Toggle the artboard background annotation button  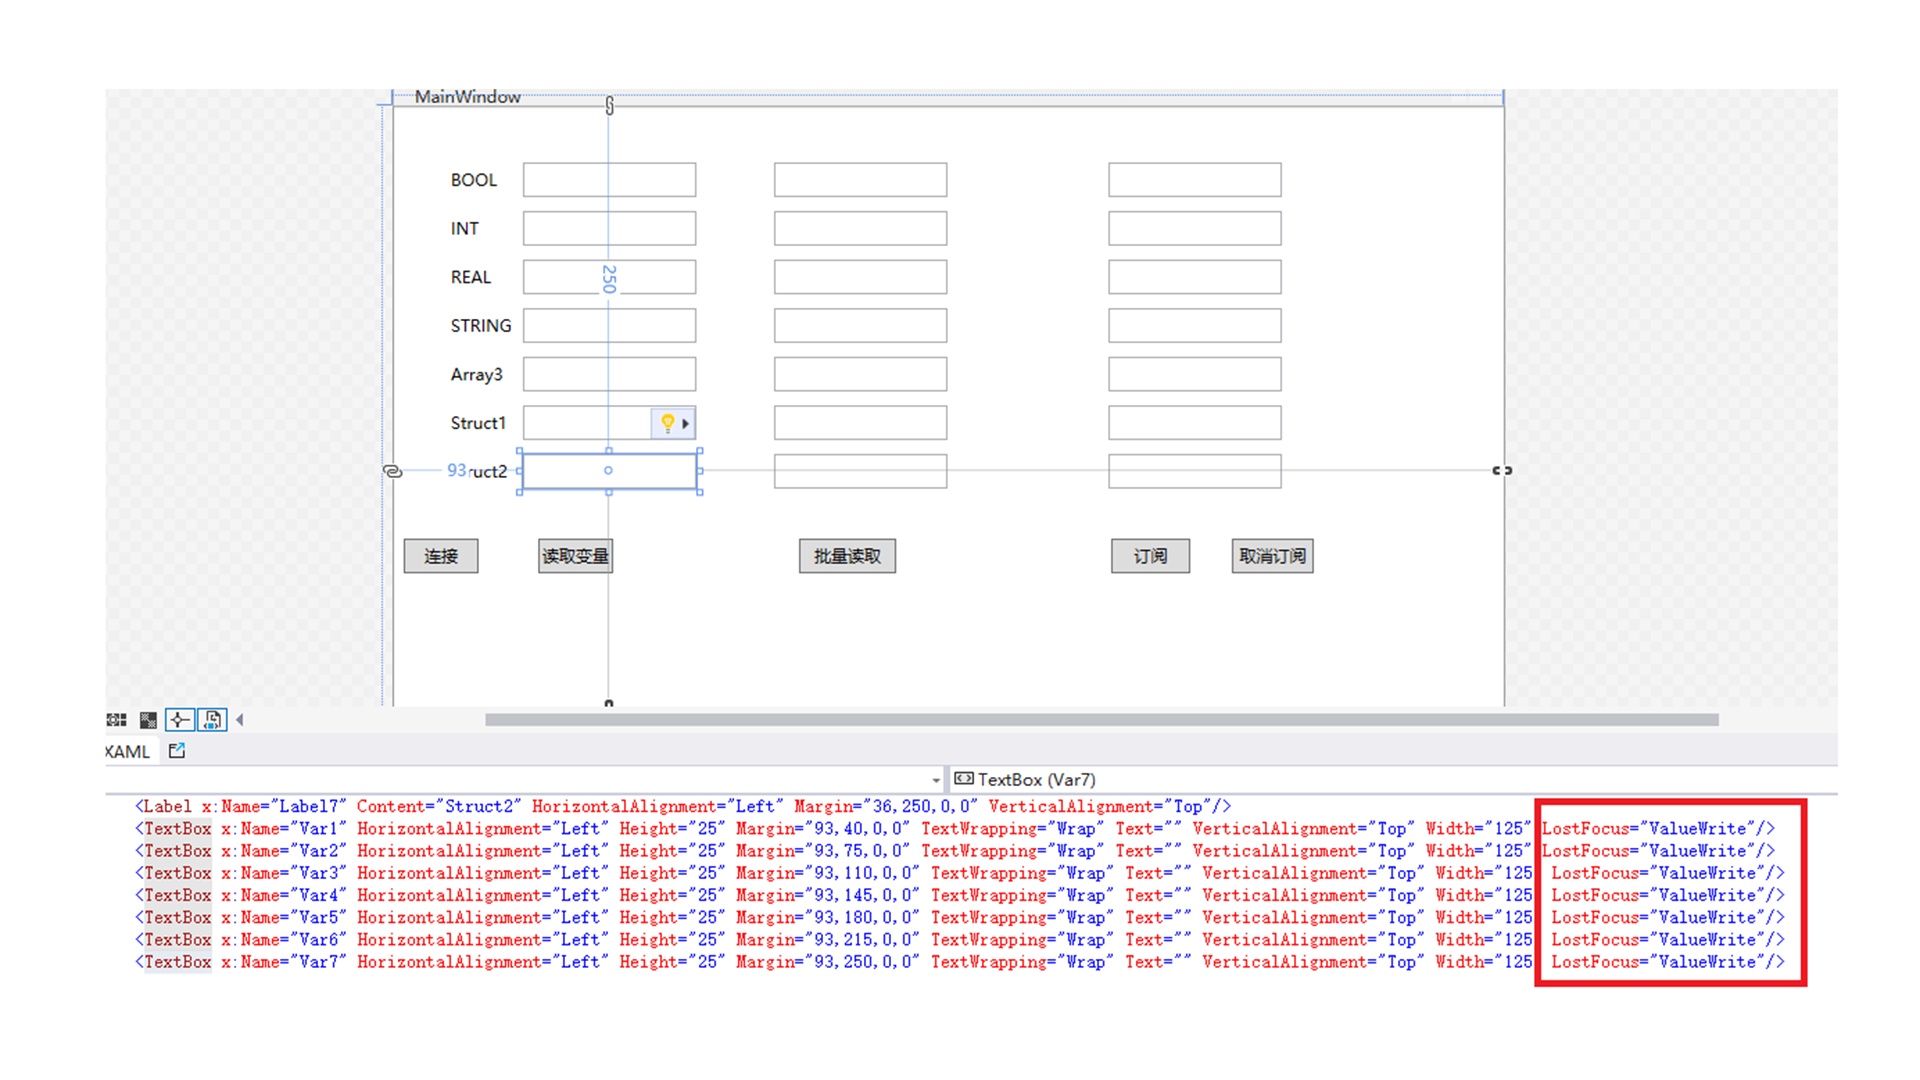coord(212,720)
